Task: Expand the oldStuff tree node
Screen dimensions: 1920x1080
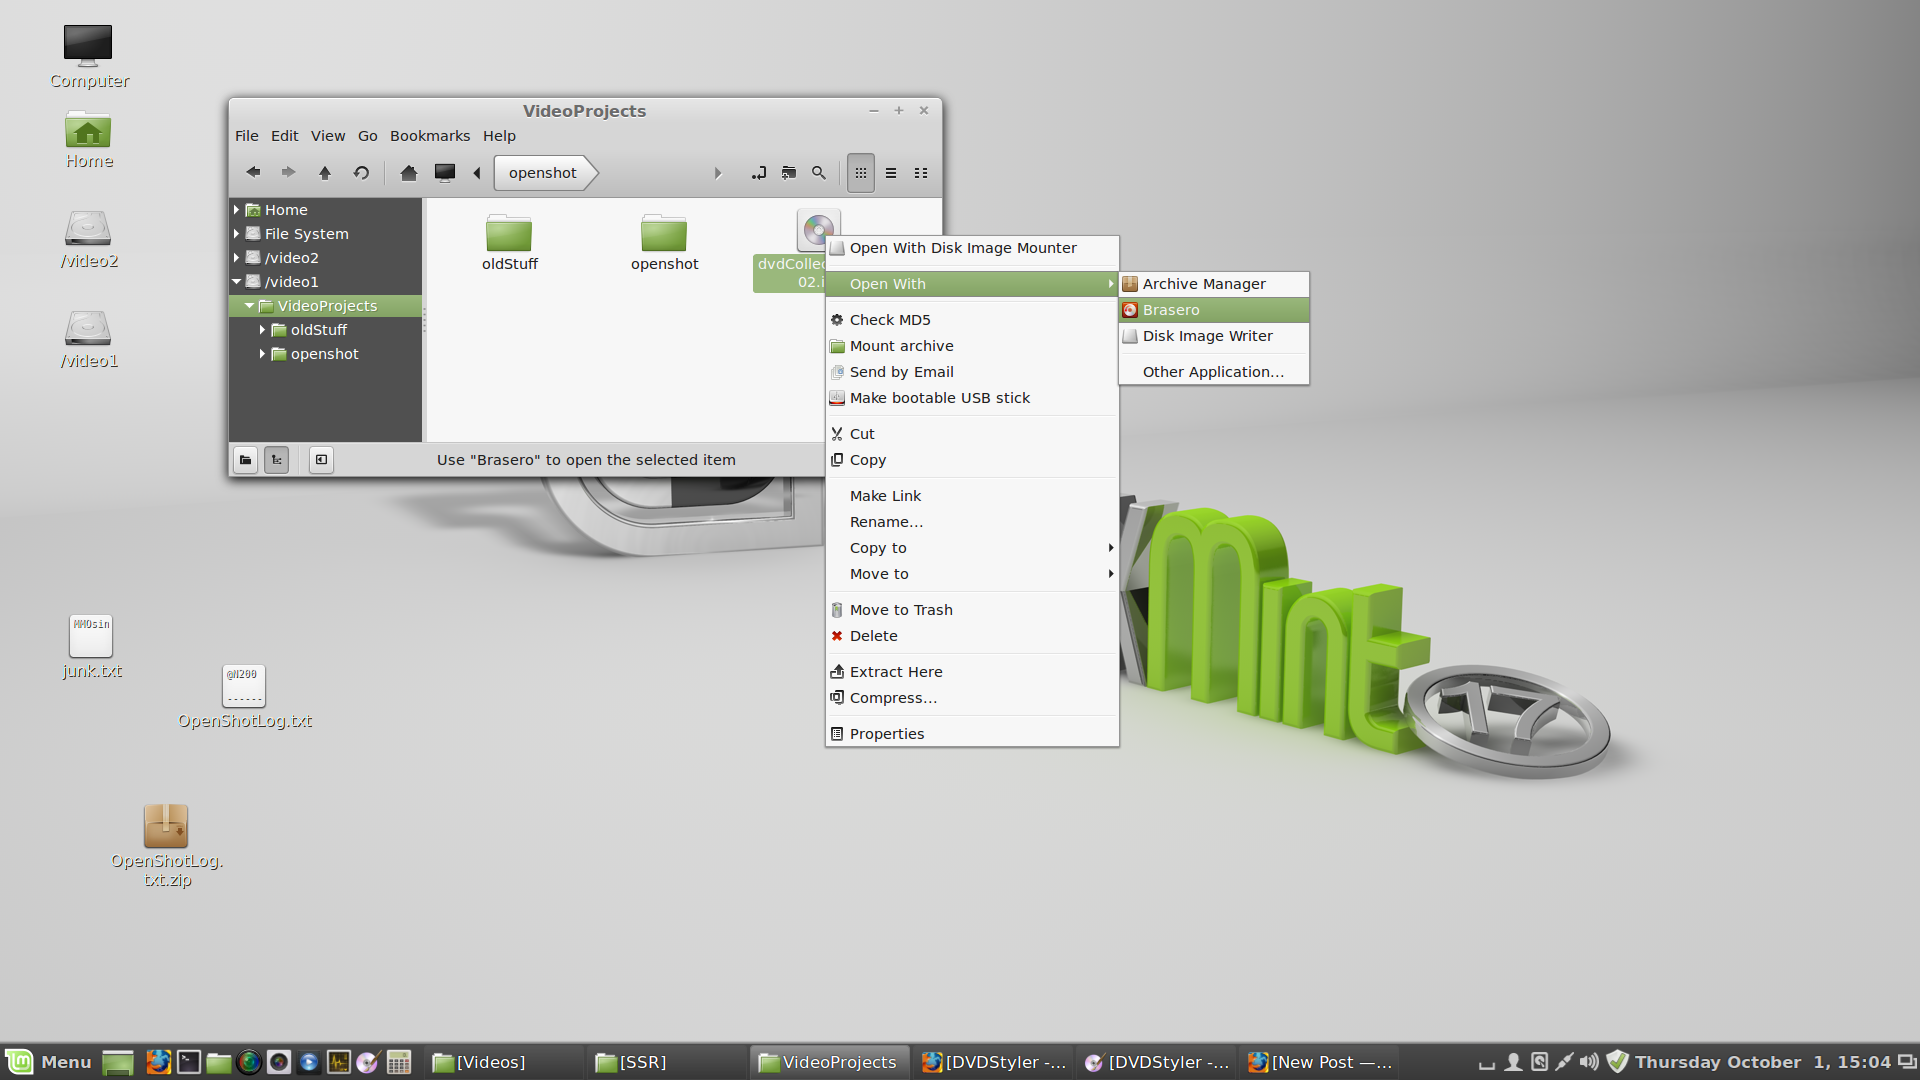Action: pyautogui.click(x=262, y=330)
